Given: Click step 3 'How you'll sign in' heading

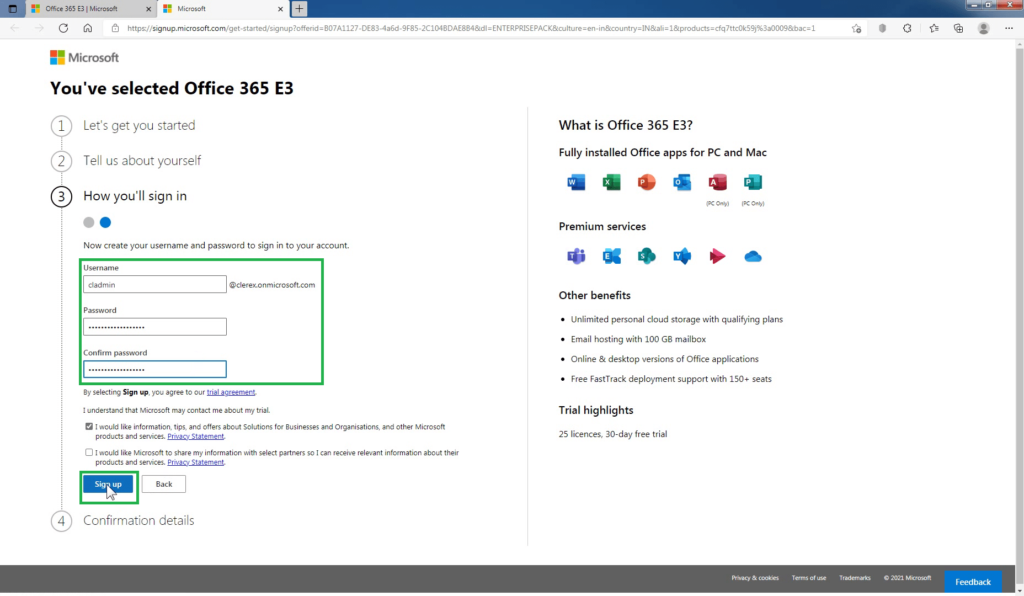Looking at the screenshot, I should (x=135, y=196).
